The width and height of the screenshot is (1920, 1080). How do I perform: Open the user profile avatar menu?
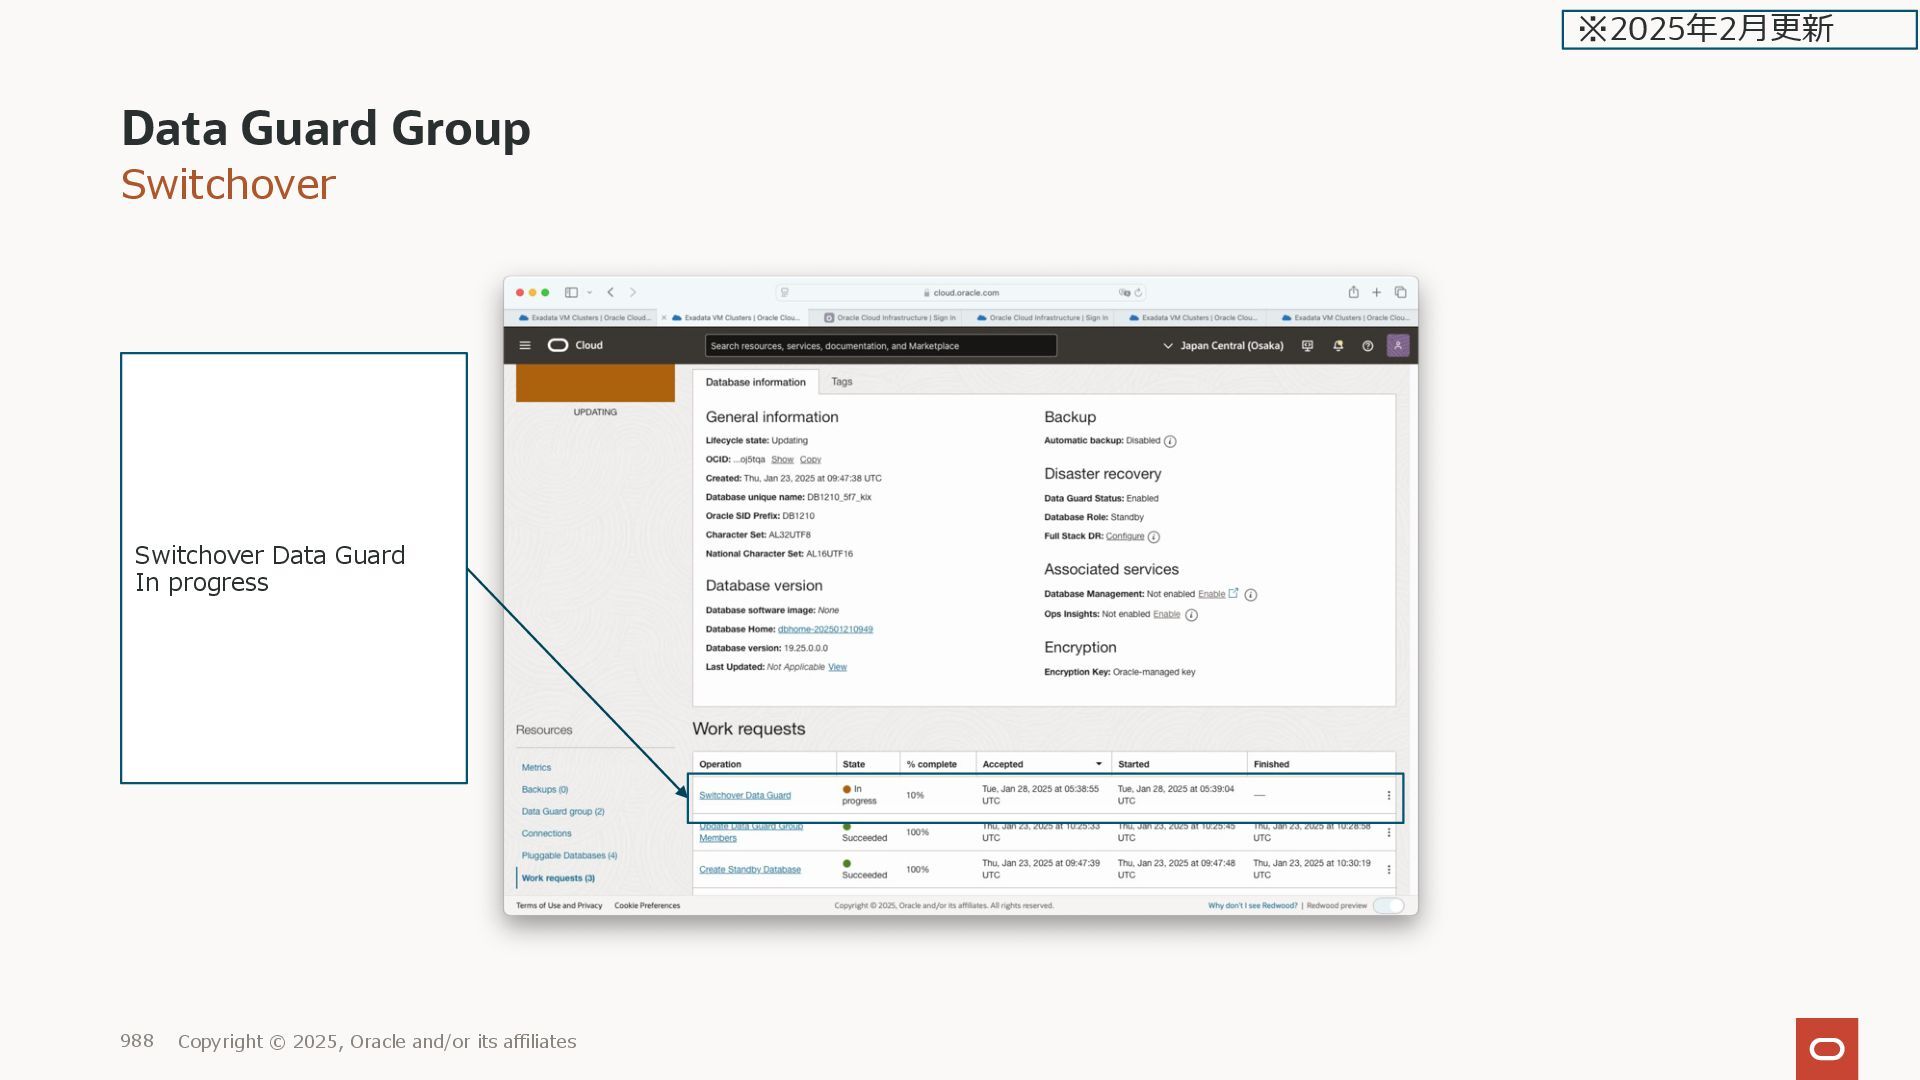(1397, 346)
